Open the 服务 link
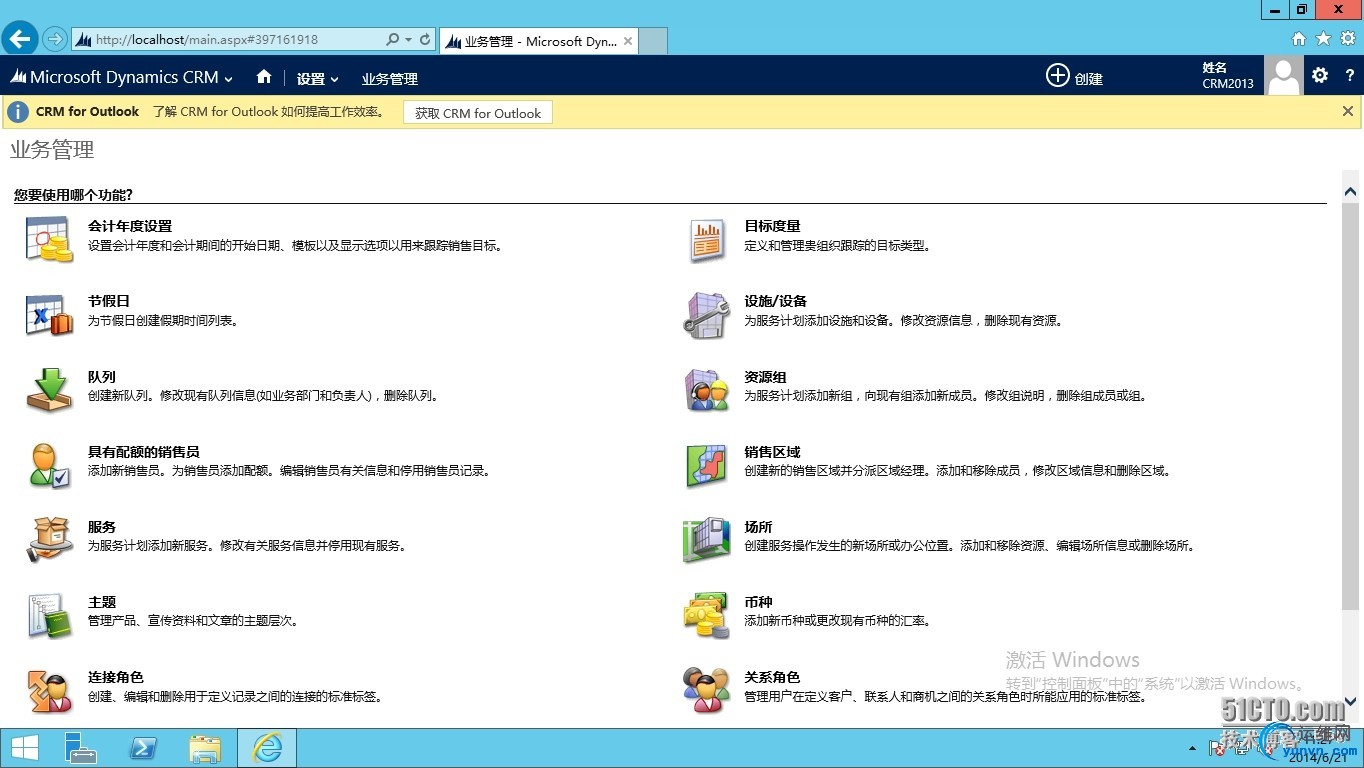Image resolution: width=1364 pixels, height=768 pixels. point(102,527)
